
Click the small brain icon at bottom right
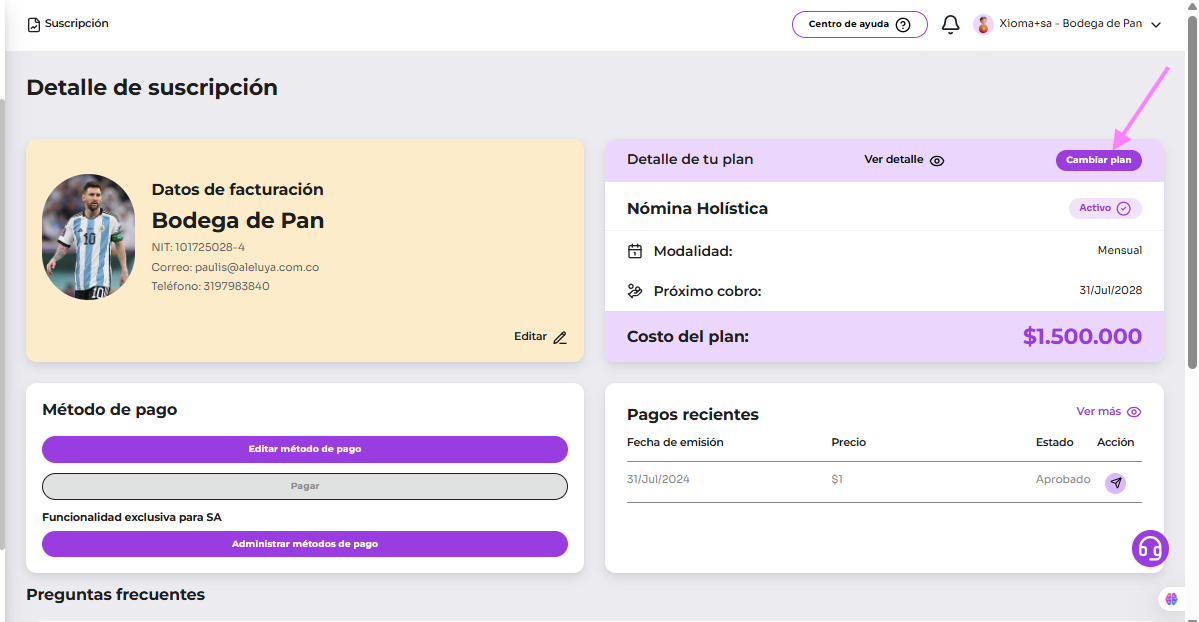[1171, 599]
